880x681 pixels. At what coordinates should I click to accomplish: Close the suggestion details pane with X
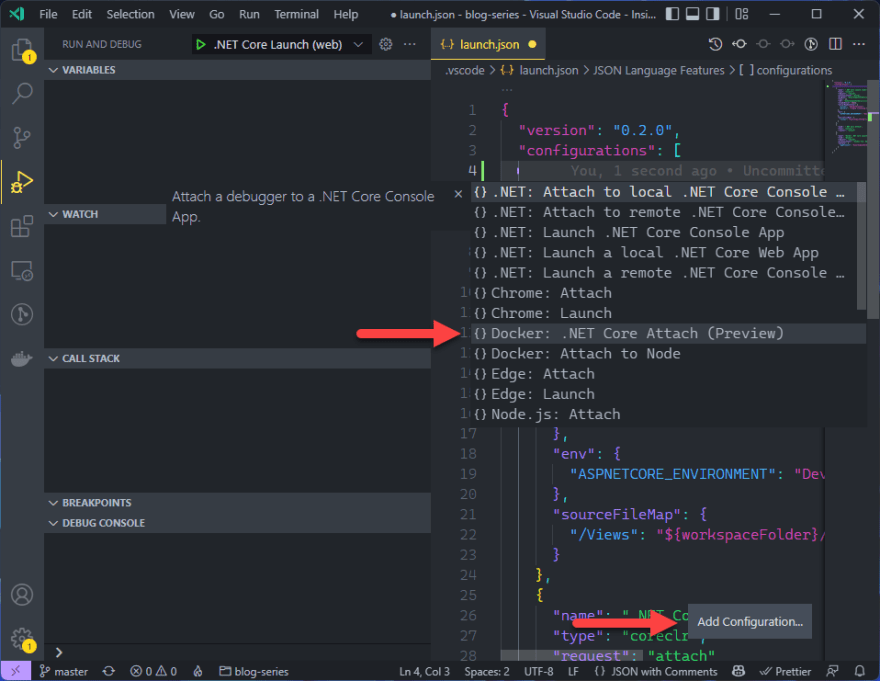click(458, 194)
